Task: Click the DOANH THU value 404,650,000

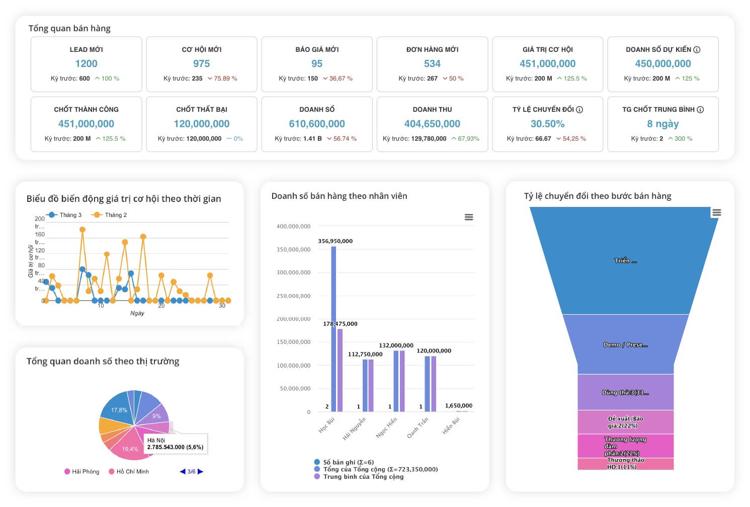Action: click(x=432, y=124)
